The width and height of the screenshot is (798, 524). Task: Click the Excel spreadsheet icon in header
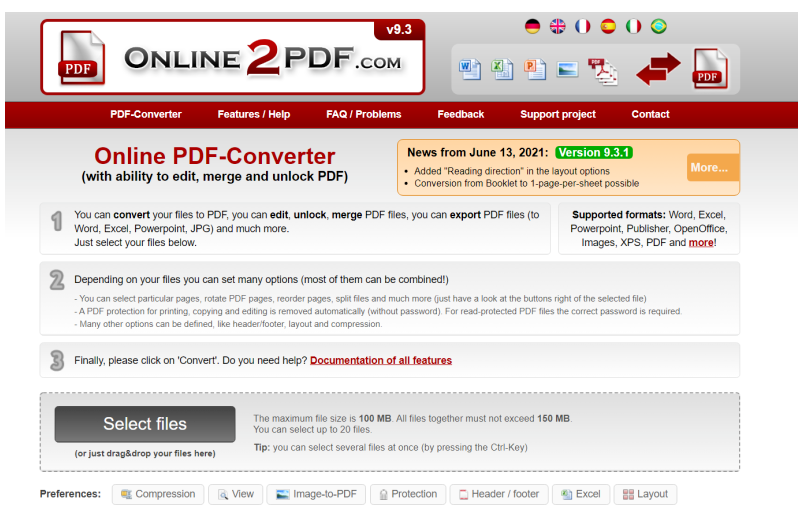(502, 69)
